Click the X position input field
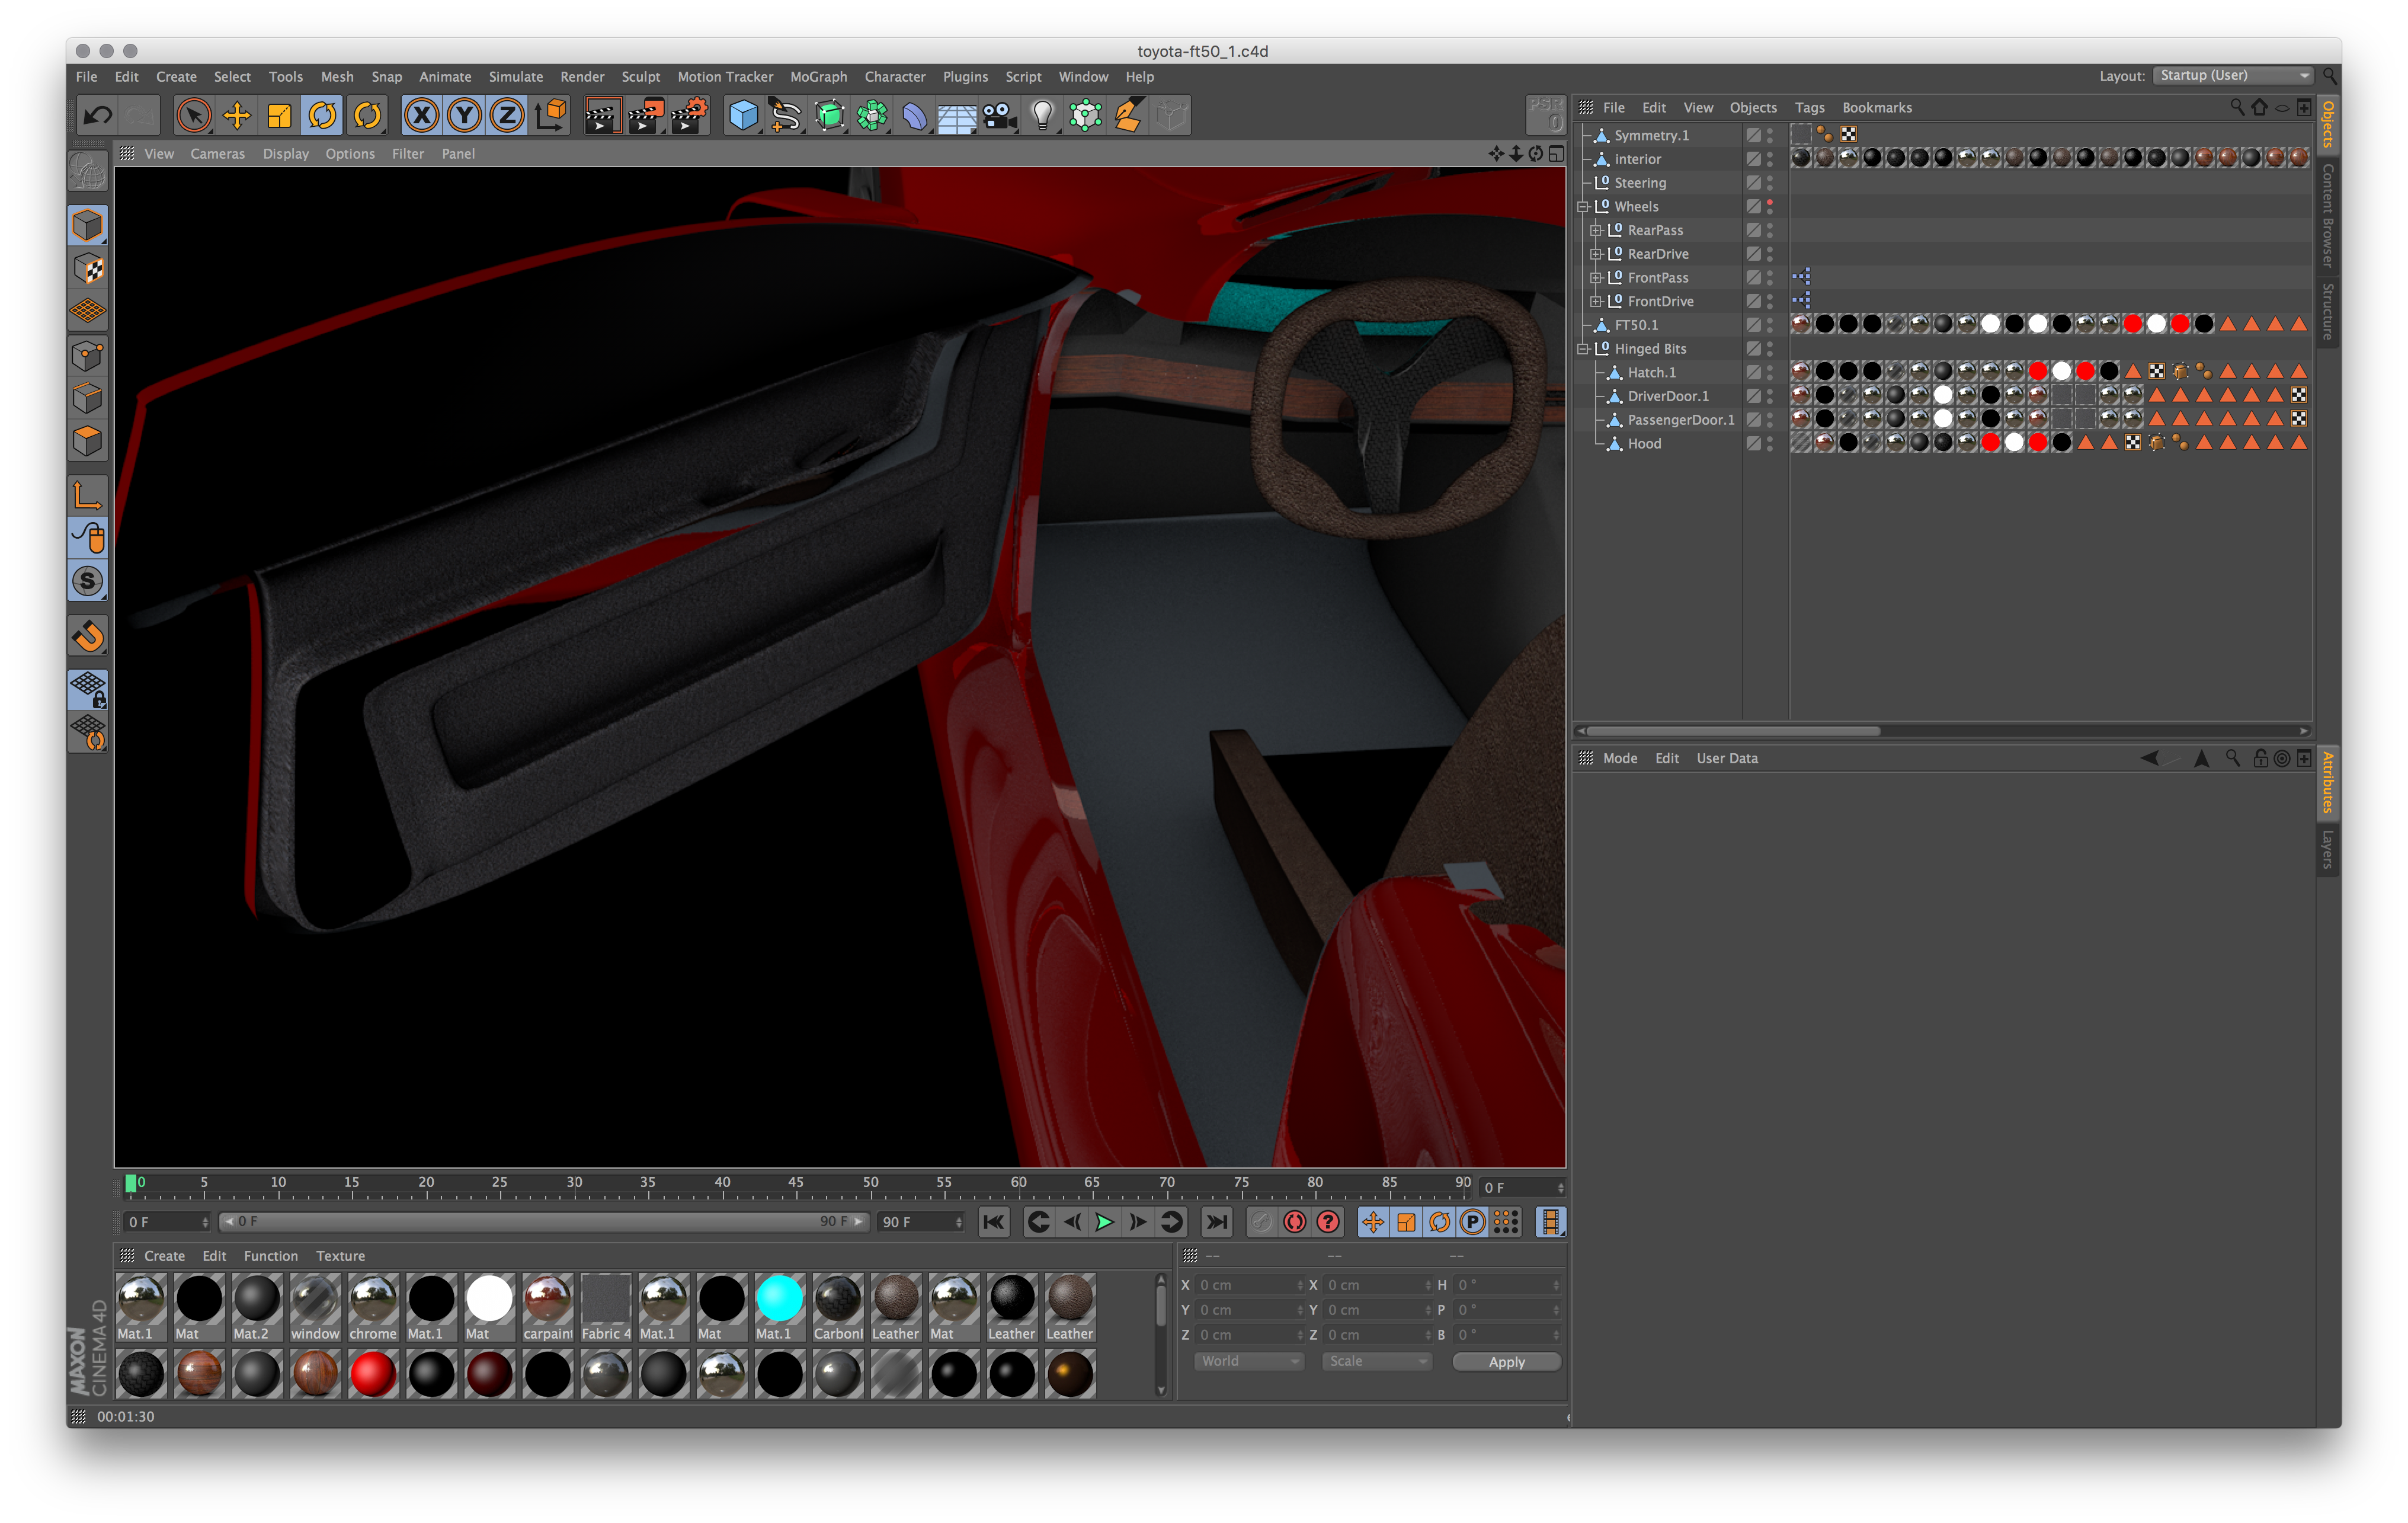2408x1523 pixels. pos(1249,1285)
